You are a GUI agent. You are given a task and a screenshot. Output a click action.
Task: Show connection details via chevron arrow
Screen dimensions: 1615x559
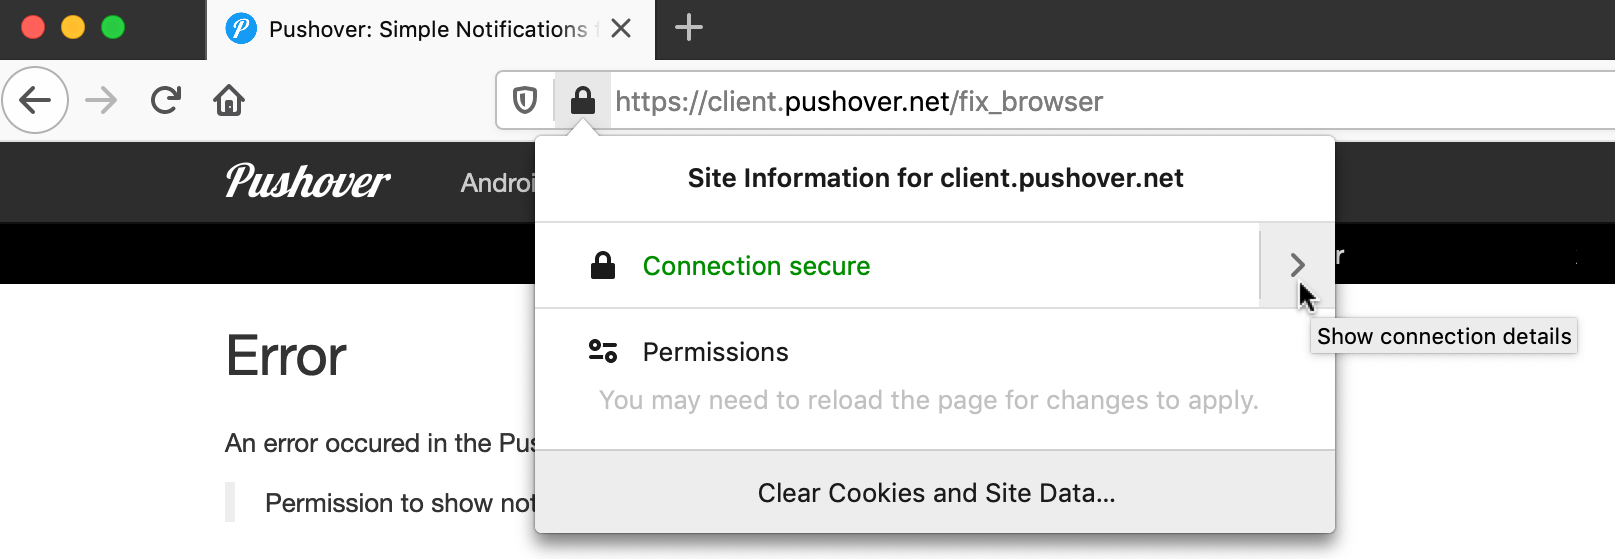(1297, 265)
